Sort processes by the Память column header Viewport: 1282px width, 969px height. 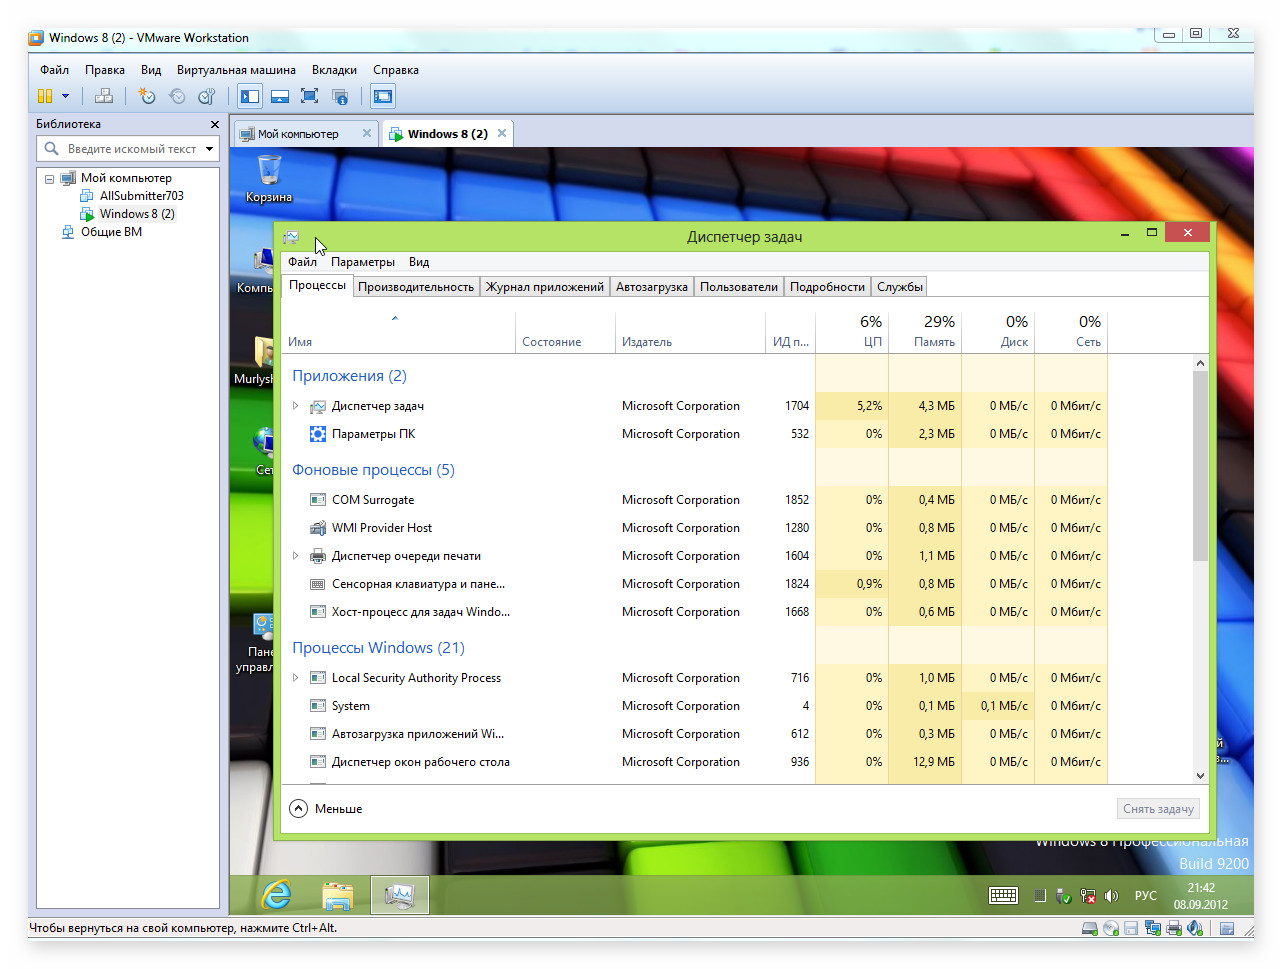[925, 331]
